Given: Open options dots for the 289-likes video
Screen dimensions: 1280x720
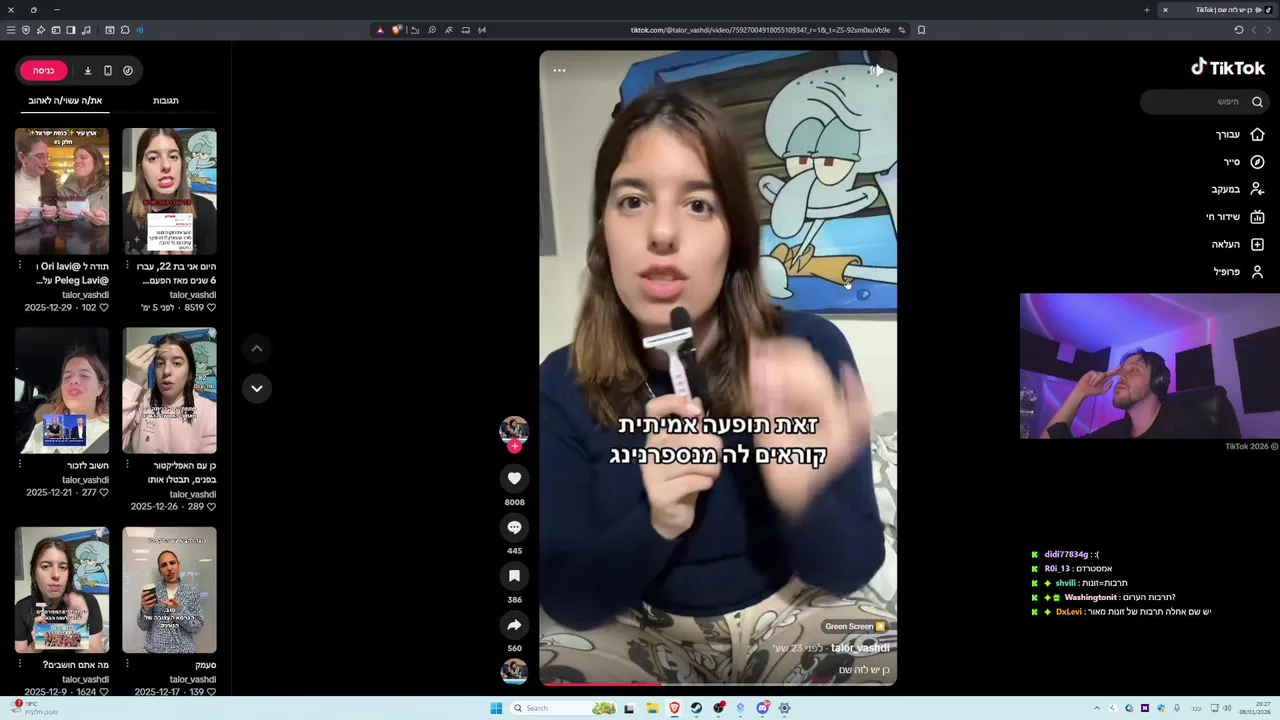Looking at the screenshot, I should click(127, 465).
